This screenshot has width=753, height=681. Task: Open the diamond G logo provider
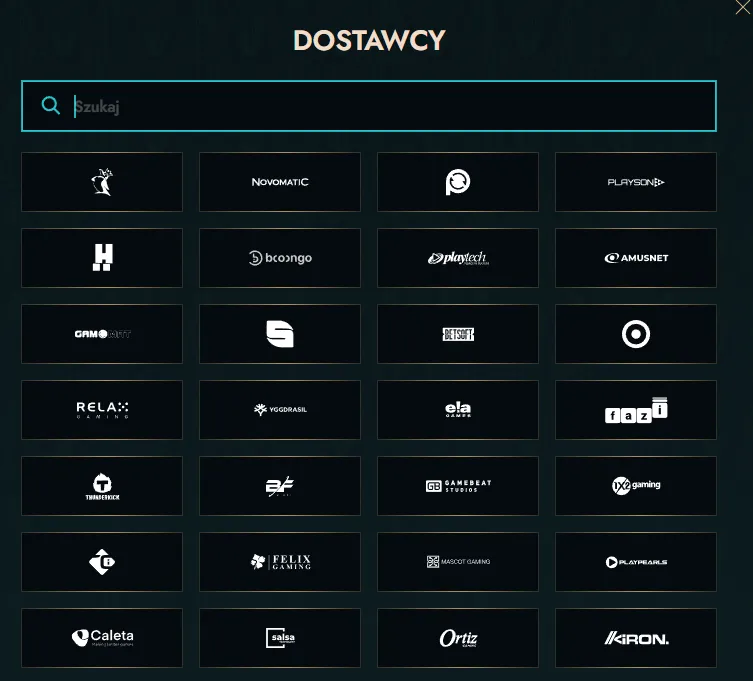pos(102,561)
